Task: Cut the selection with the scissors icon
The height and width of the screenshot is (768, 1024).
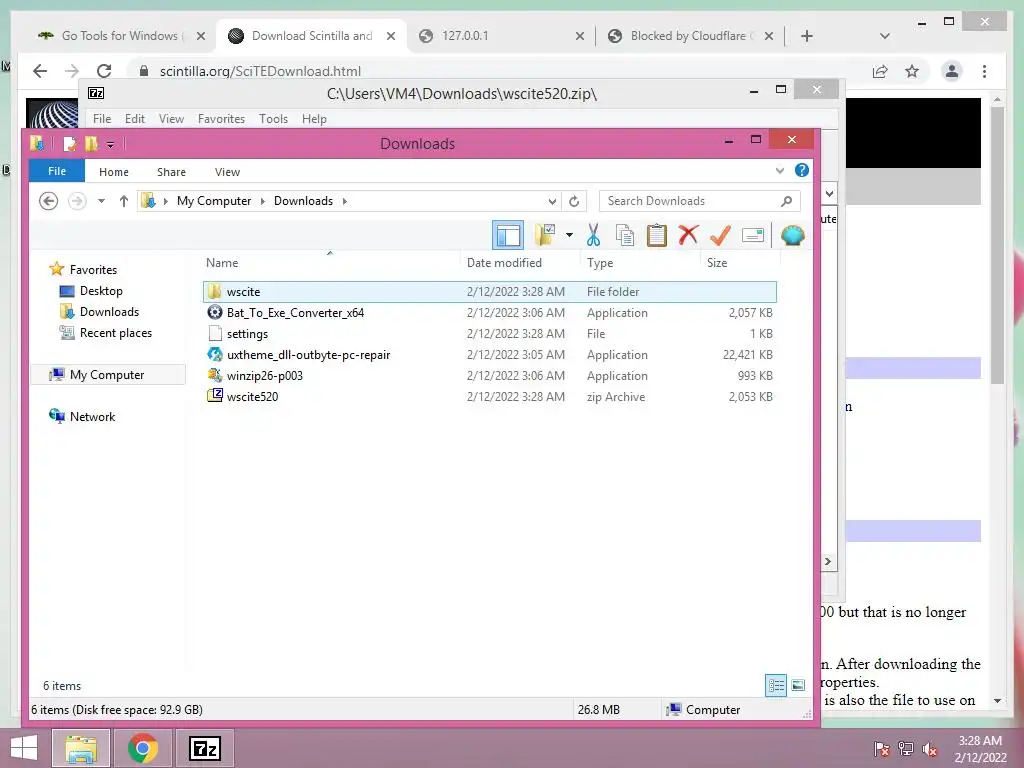Action: coord(593,235)
